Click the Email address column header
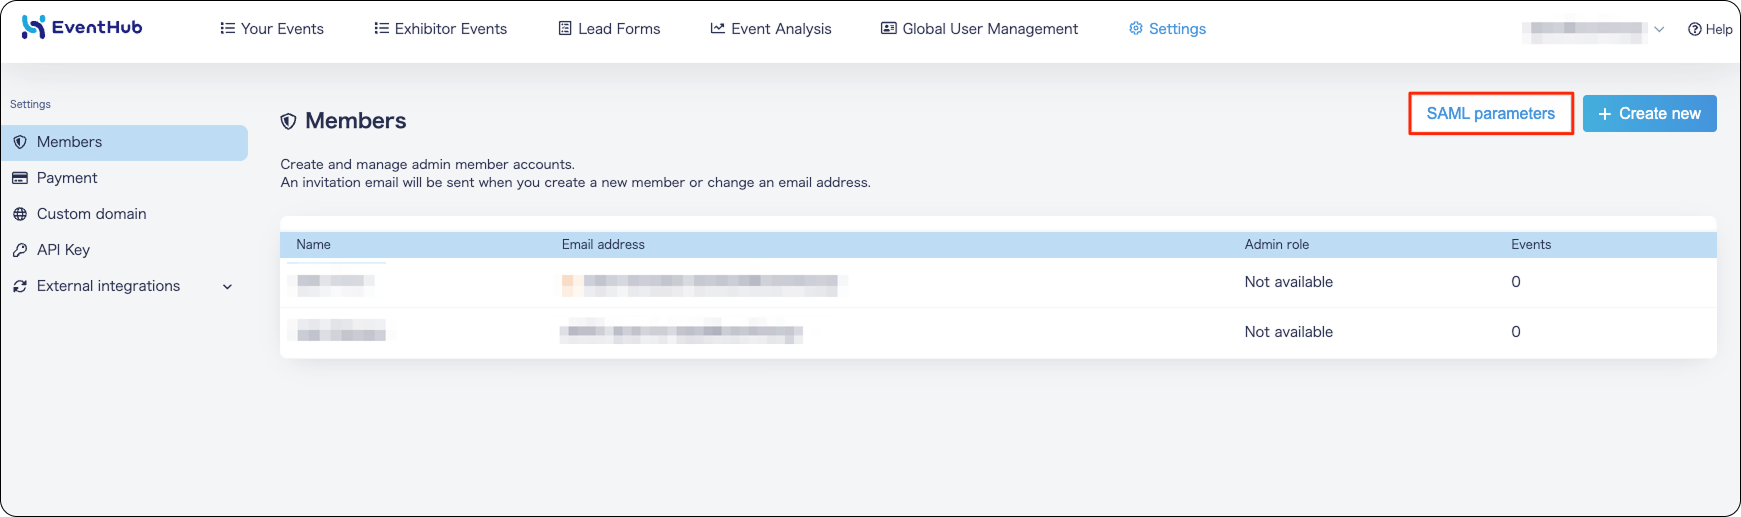The width and height of the screenshot is (1741, 517). (x=603, y=245)
